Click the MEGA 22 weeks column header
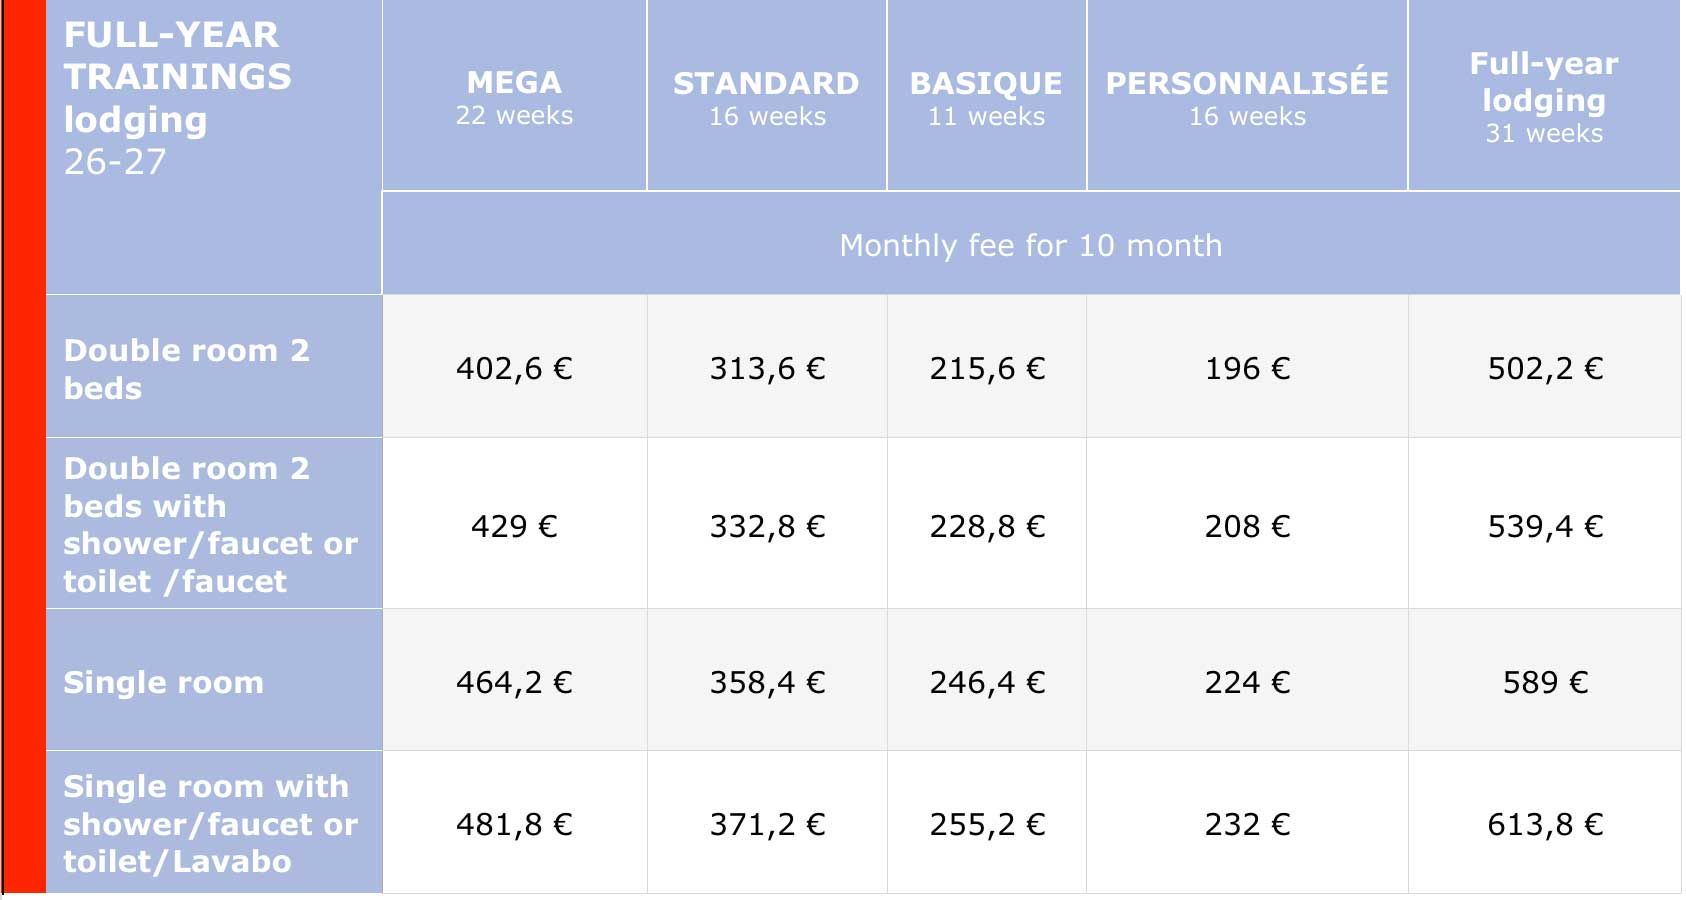The height and width of the screenshot is (900, 1686). (x=514, y=96)
